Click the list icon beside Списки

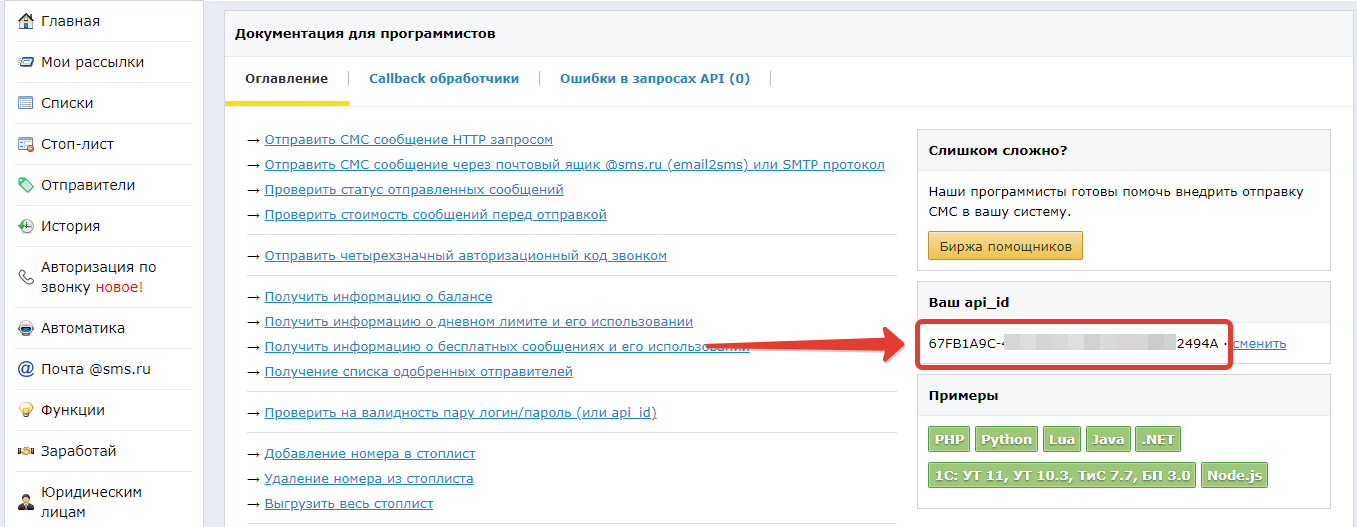[26, 103]
